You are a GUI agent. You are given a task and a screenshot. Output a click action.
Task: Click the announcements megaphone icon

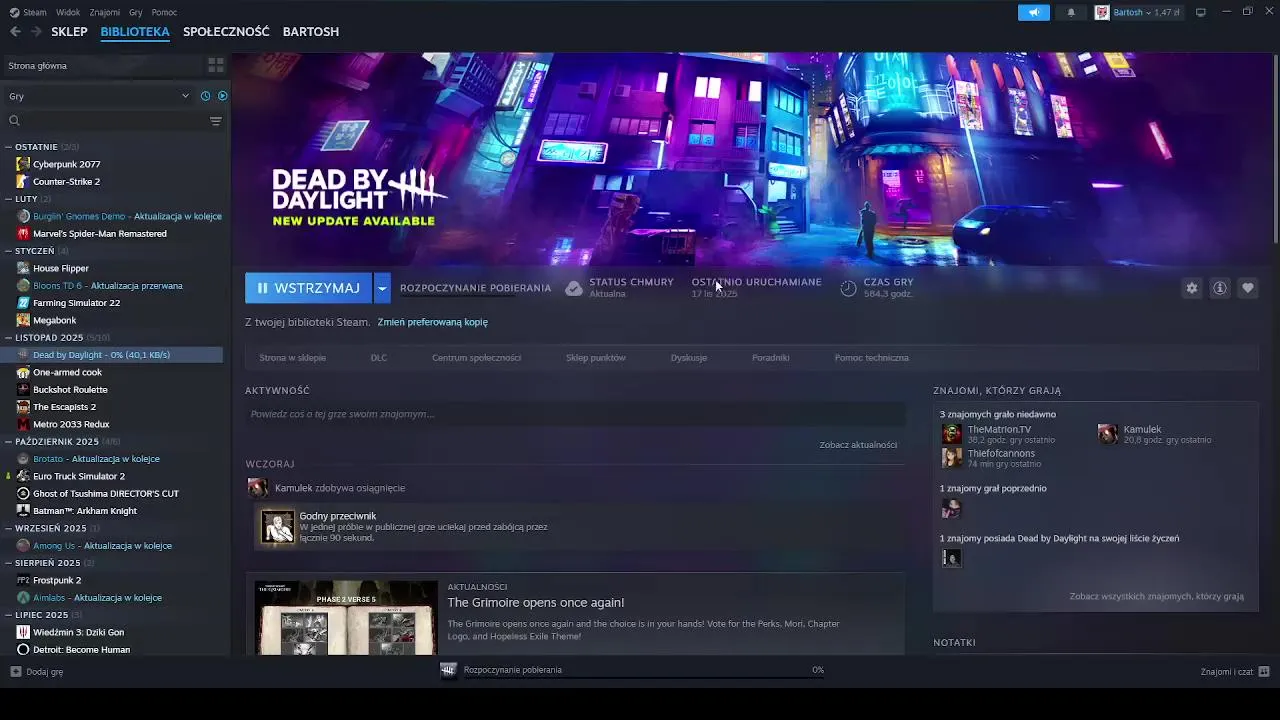tap(1034, 12)
